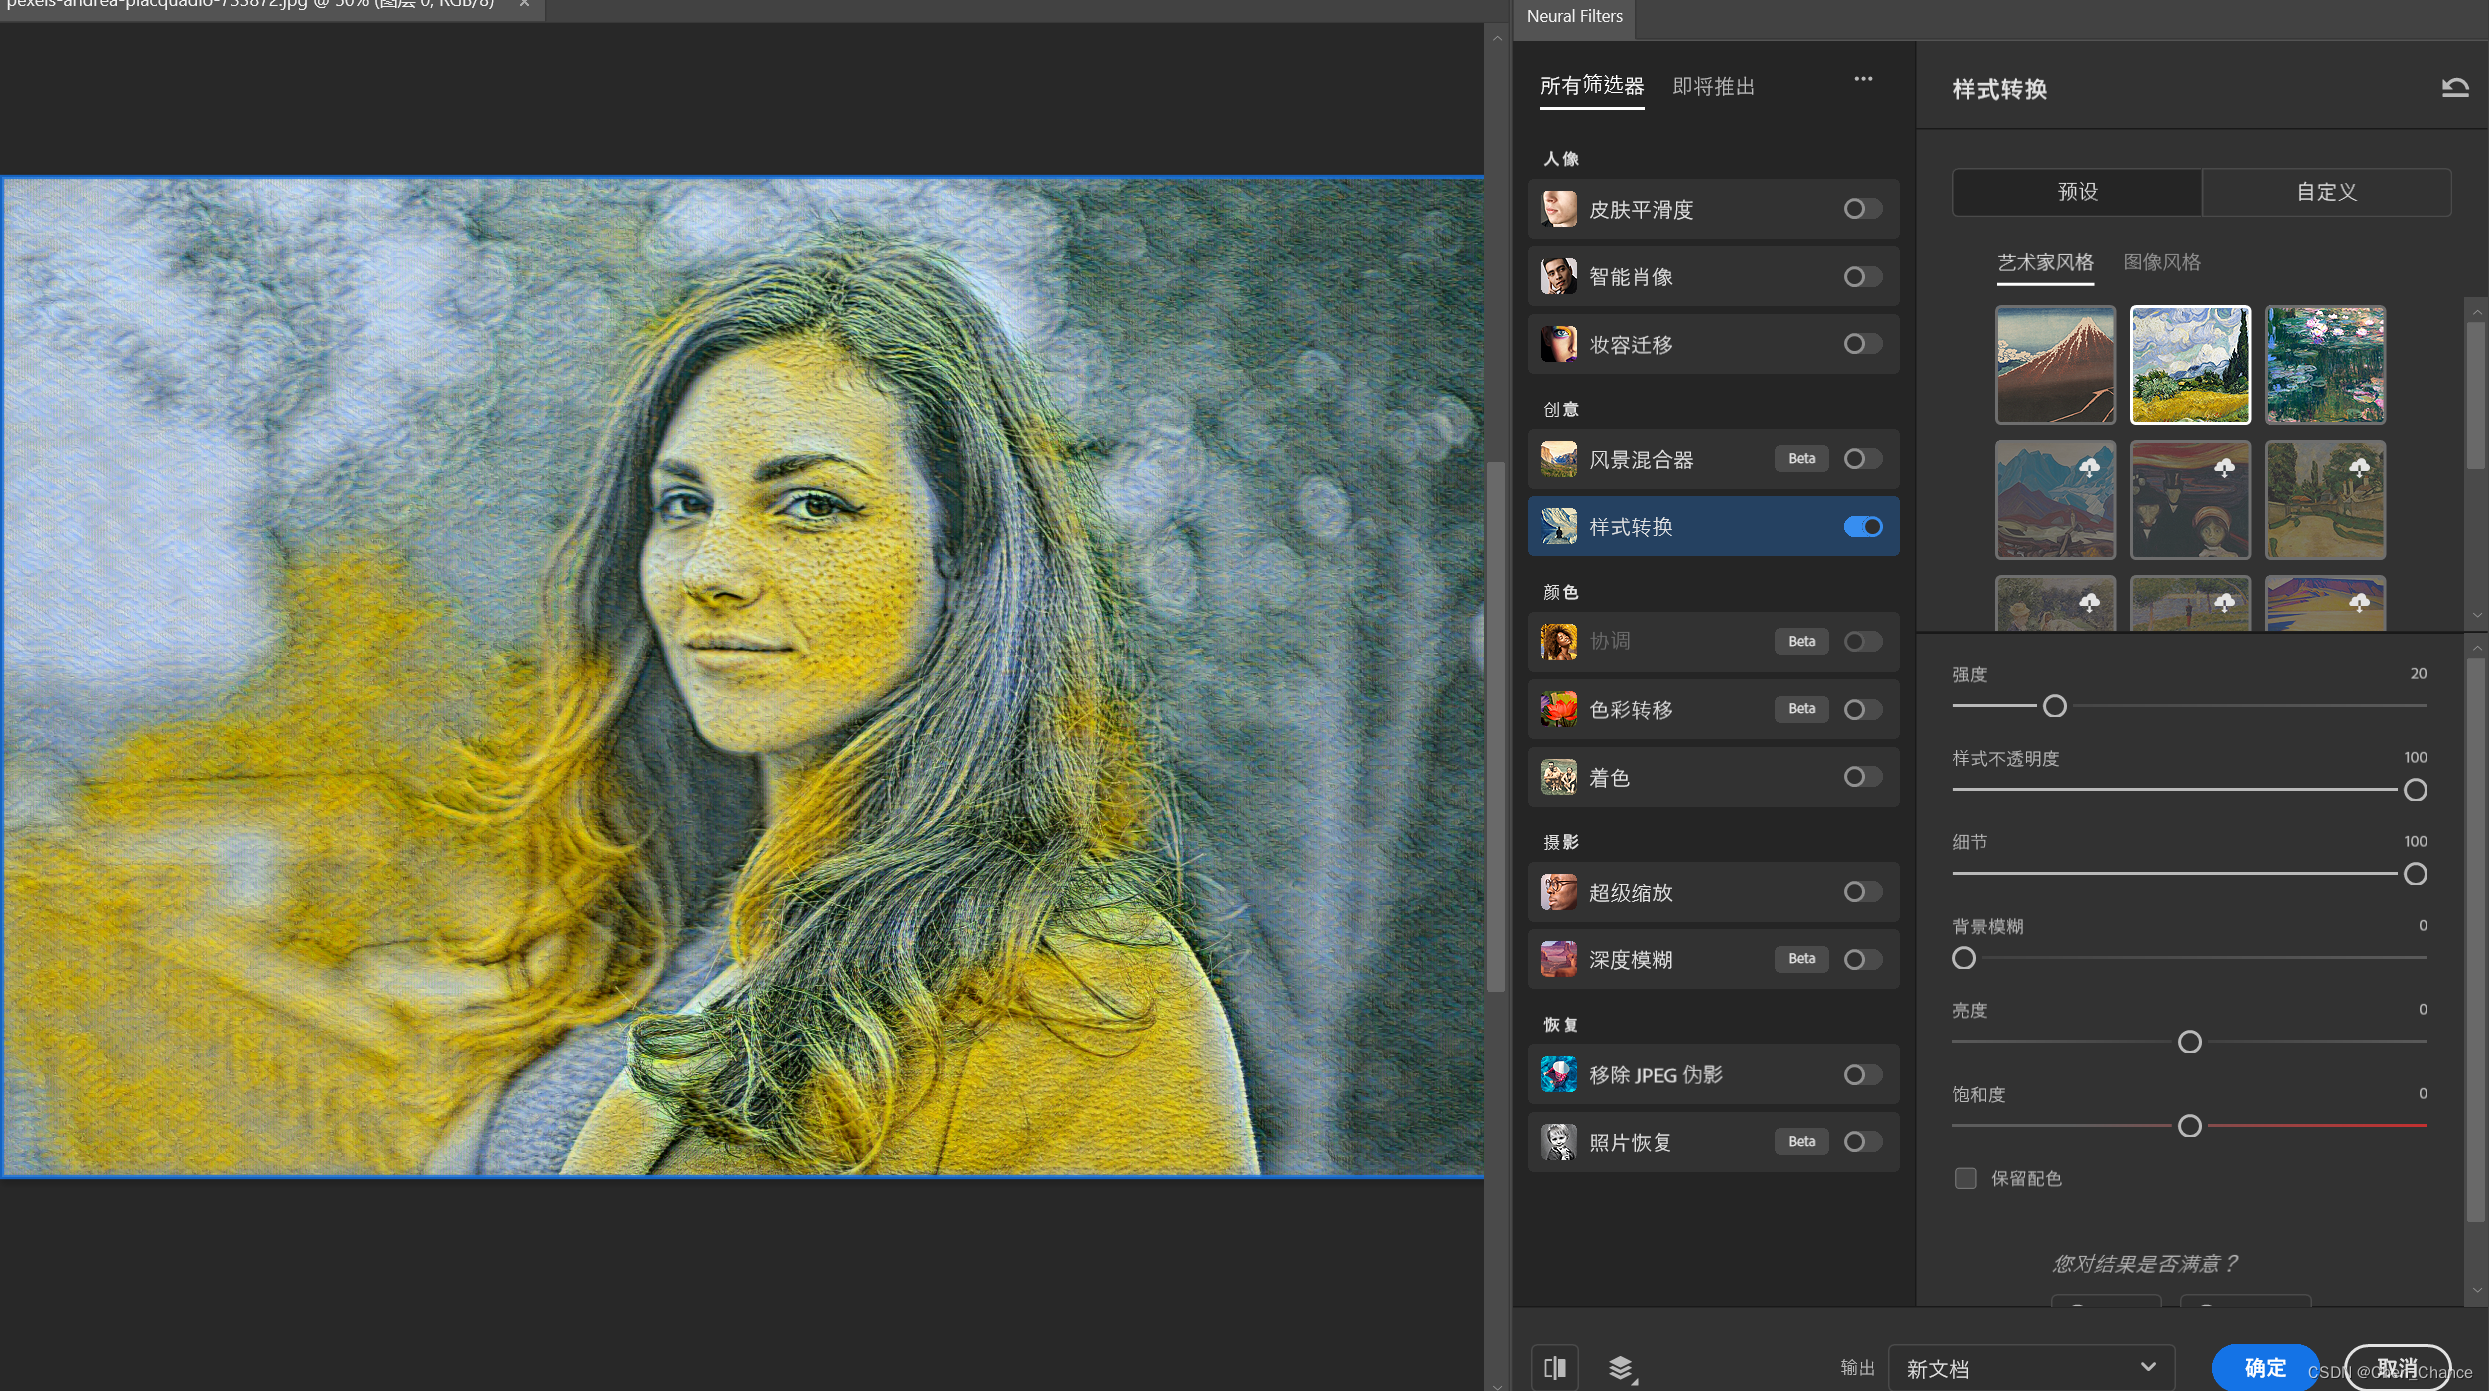Select the 自定义 button
The width and height of the screenshot is (2489, 1391).
click(x=2326, y=192)
